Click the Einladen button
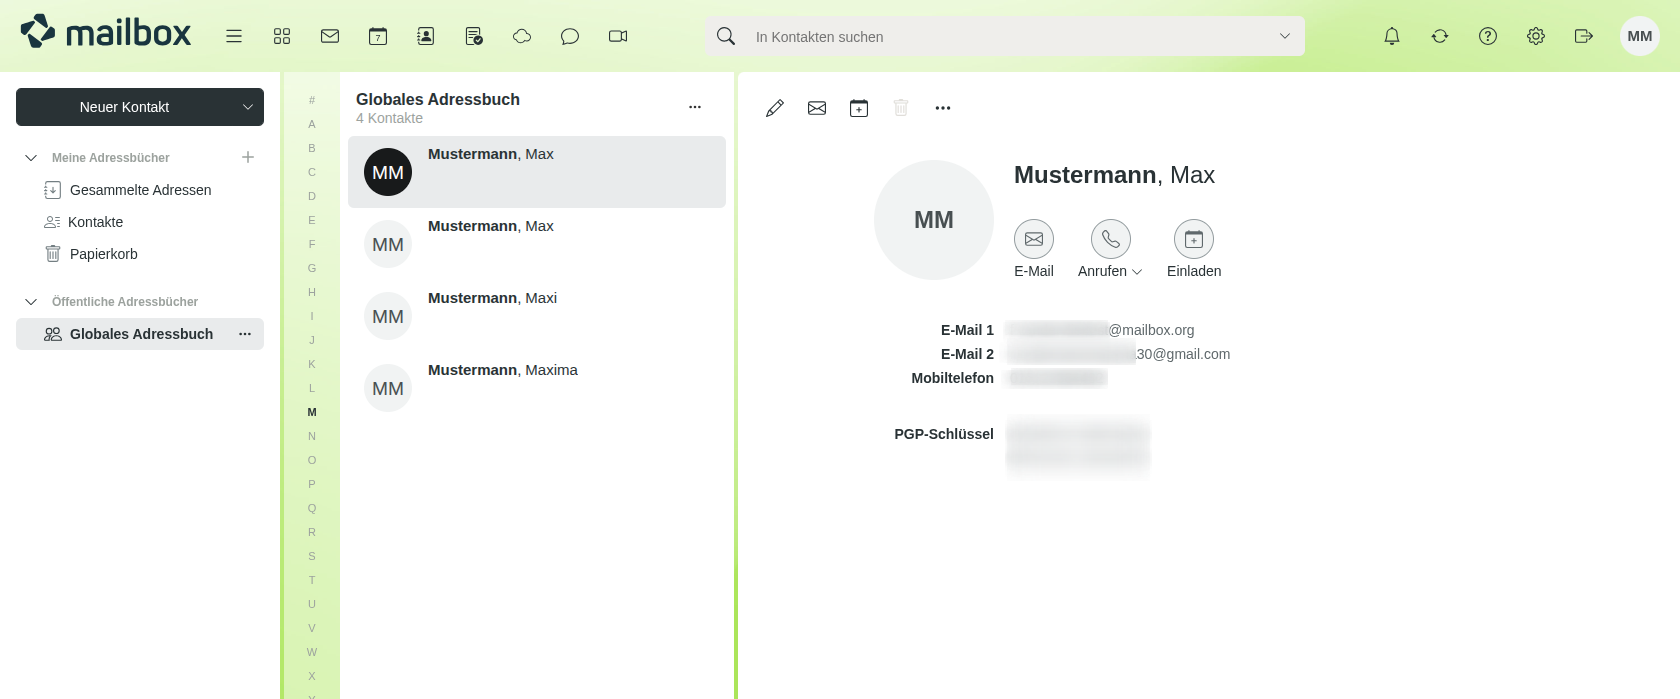The image size is (1680, 699). tap(1194, 240)
